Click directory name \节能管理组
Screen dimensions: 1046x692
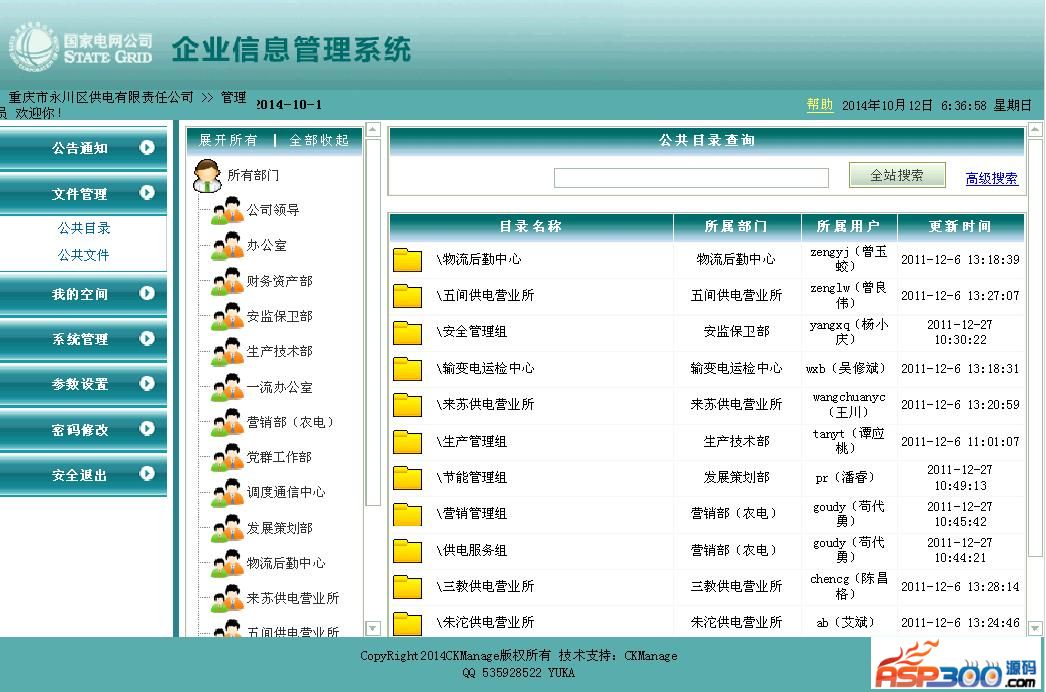point(472,477)
